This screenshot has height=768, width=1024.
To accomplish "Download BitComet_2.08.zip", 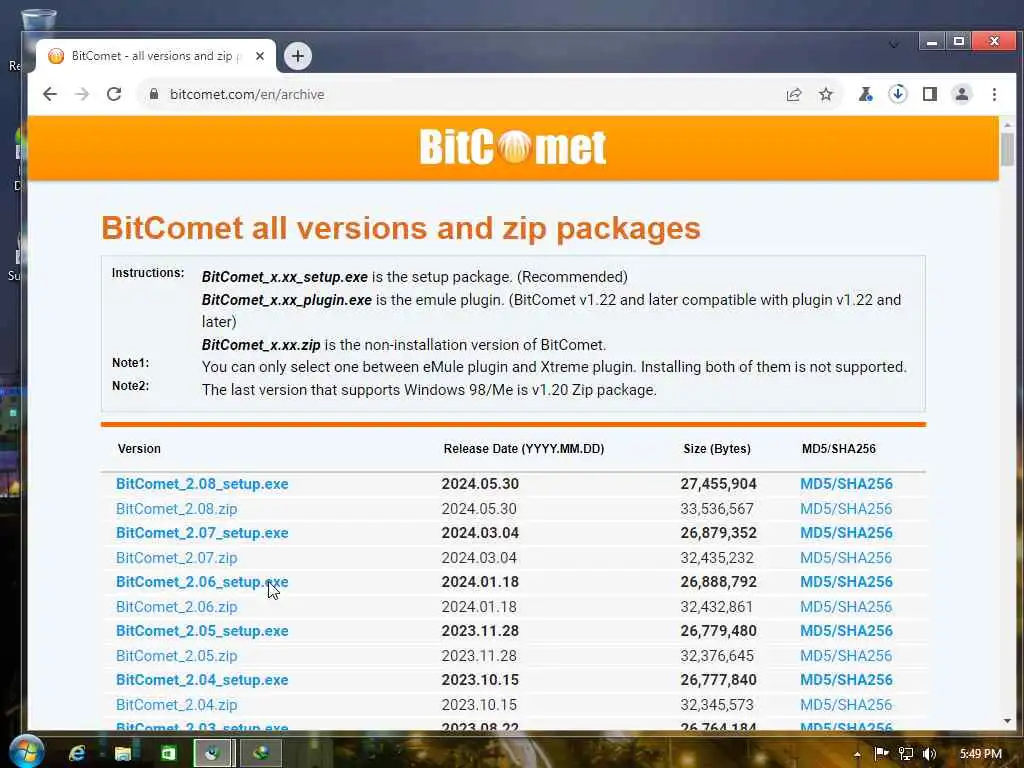I will (176, 509).
